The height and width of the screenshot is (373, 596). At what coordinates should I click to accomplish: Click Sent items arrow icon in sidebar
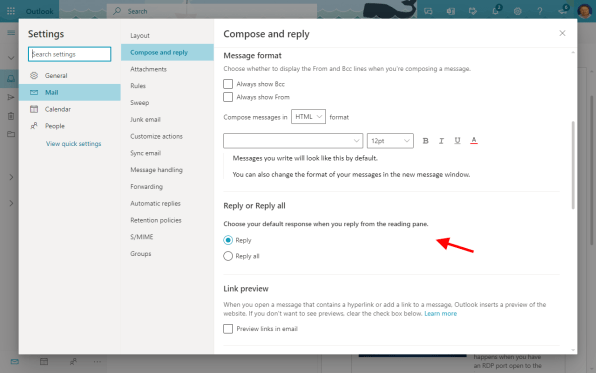point(11,97)
